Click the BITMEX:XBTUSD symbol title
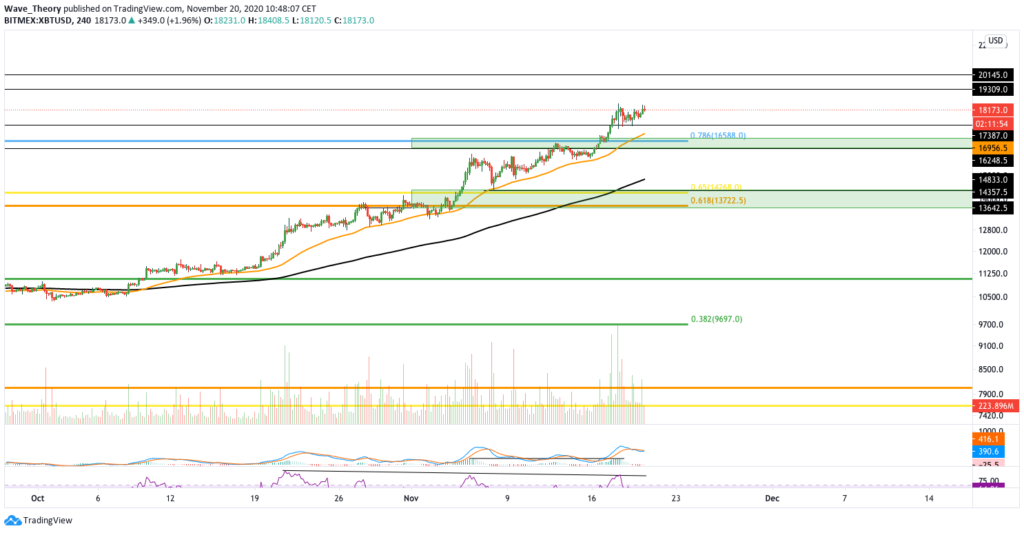The height and width of the screenshot is (533, 1024). [x=38, y=20]
